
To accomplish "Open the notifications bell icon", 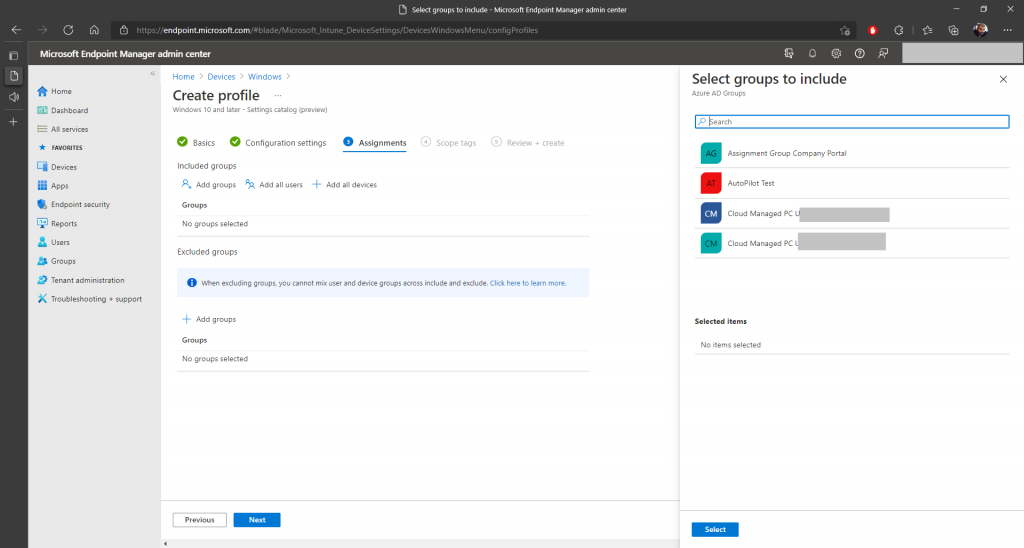I will click(x=812, y=53).
